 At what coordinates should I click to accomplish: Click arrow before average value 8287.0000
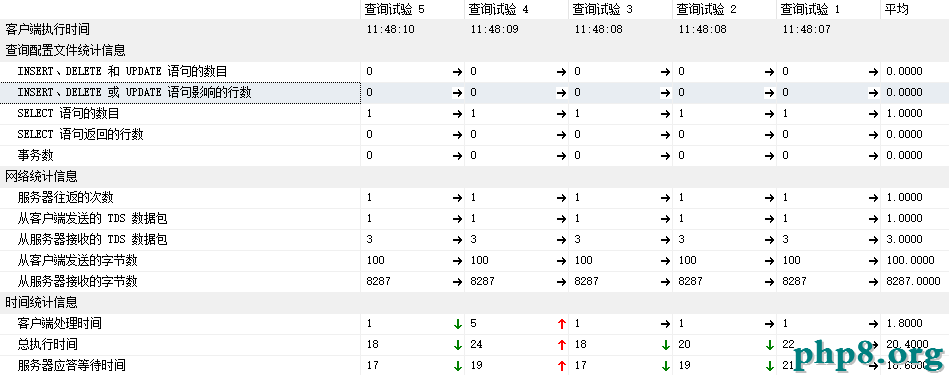pos(873,282)
